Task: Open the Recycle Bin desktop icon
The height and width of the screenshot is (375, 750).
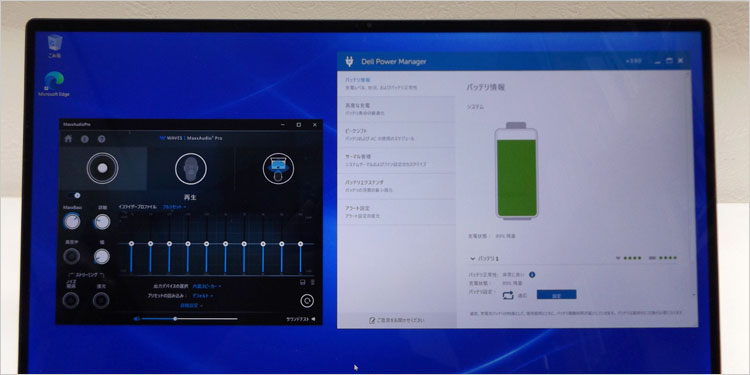Action: (55, 46)
